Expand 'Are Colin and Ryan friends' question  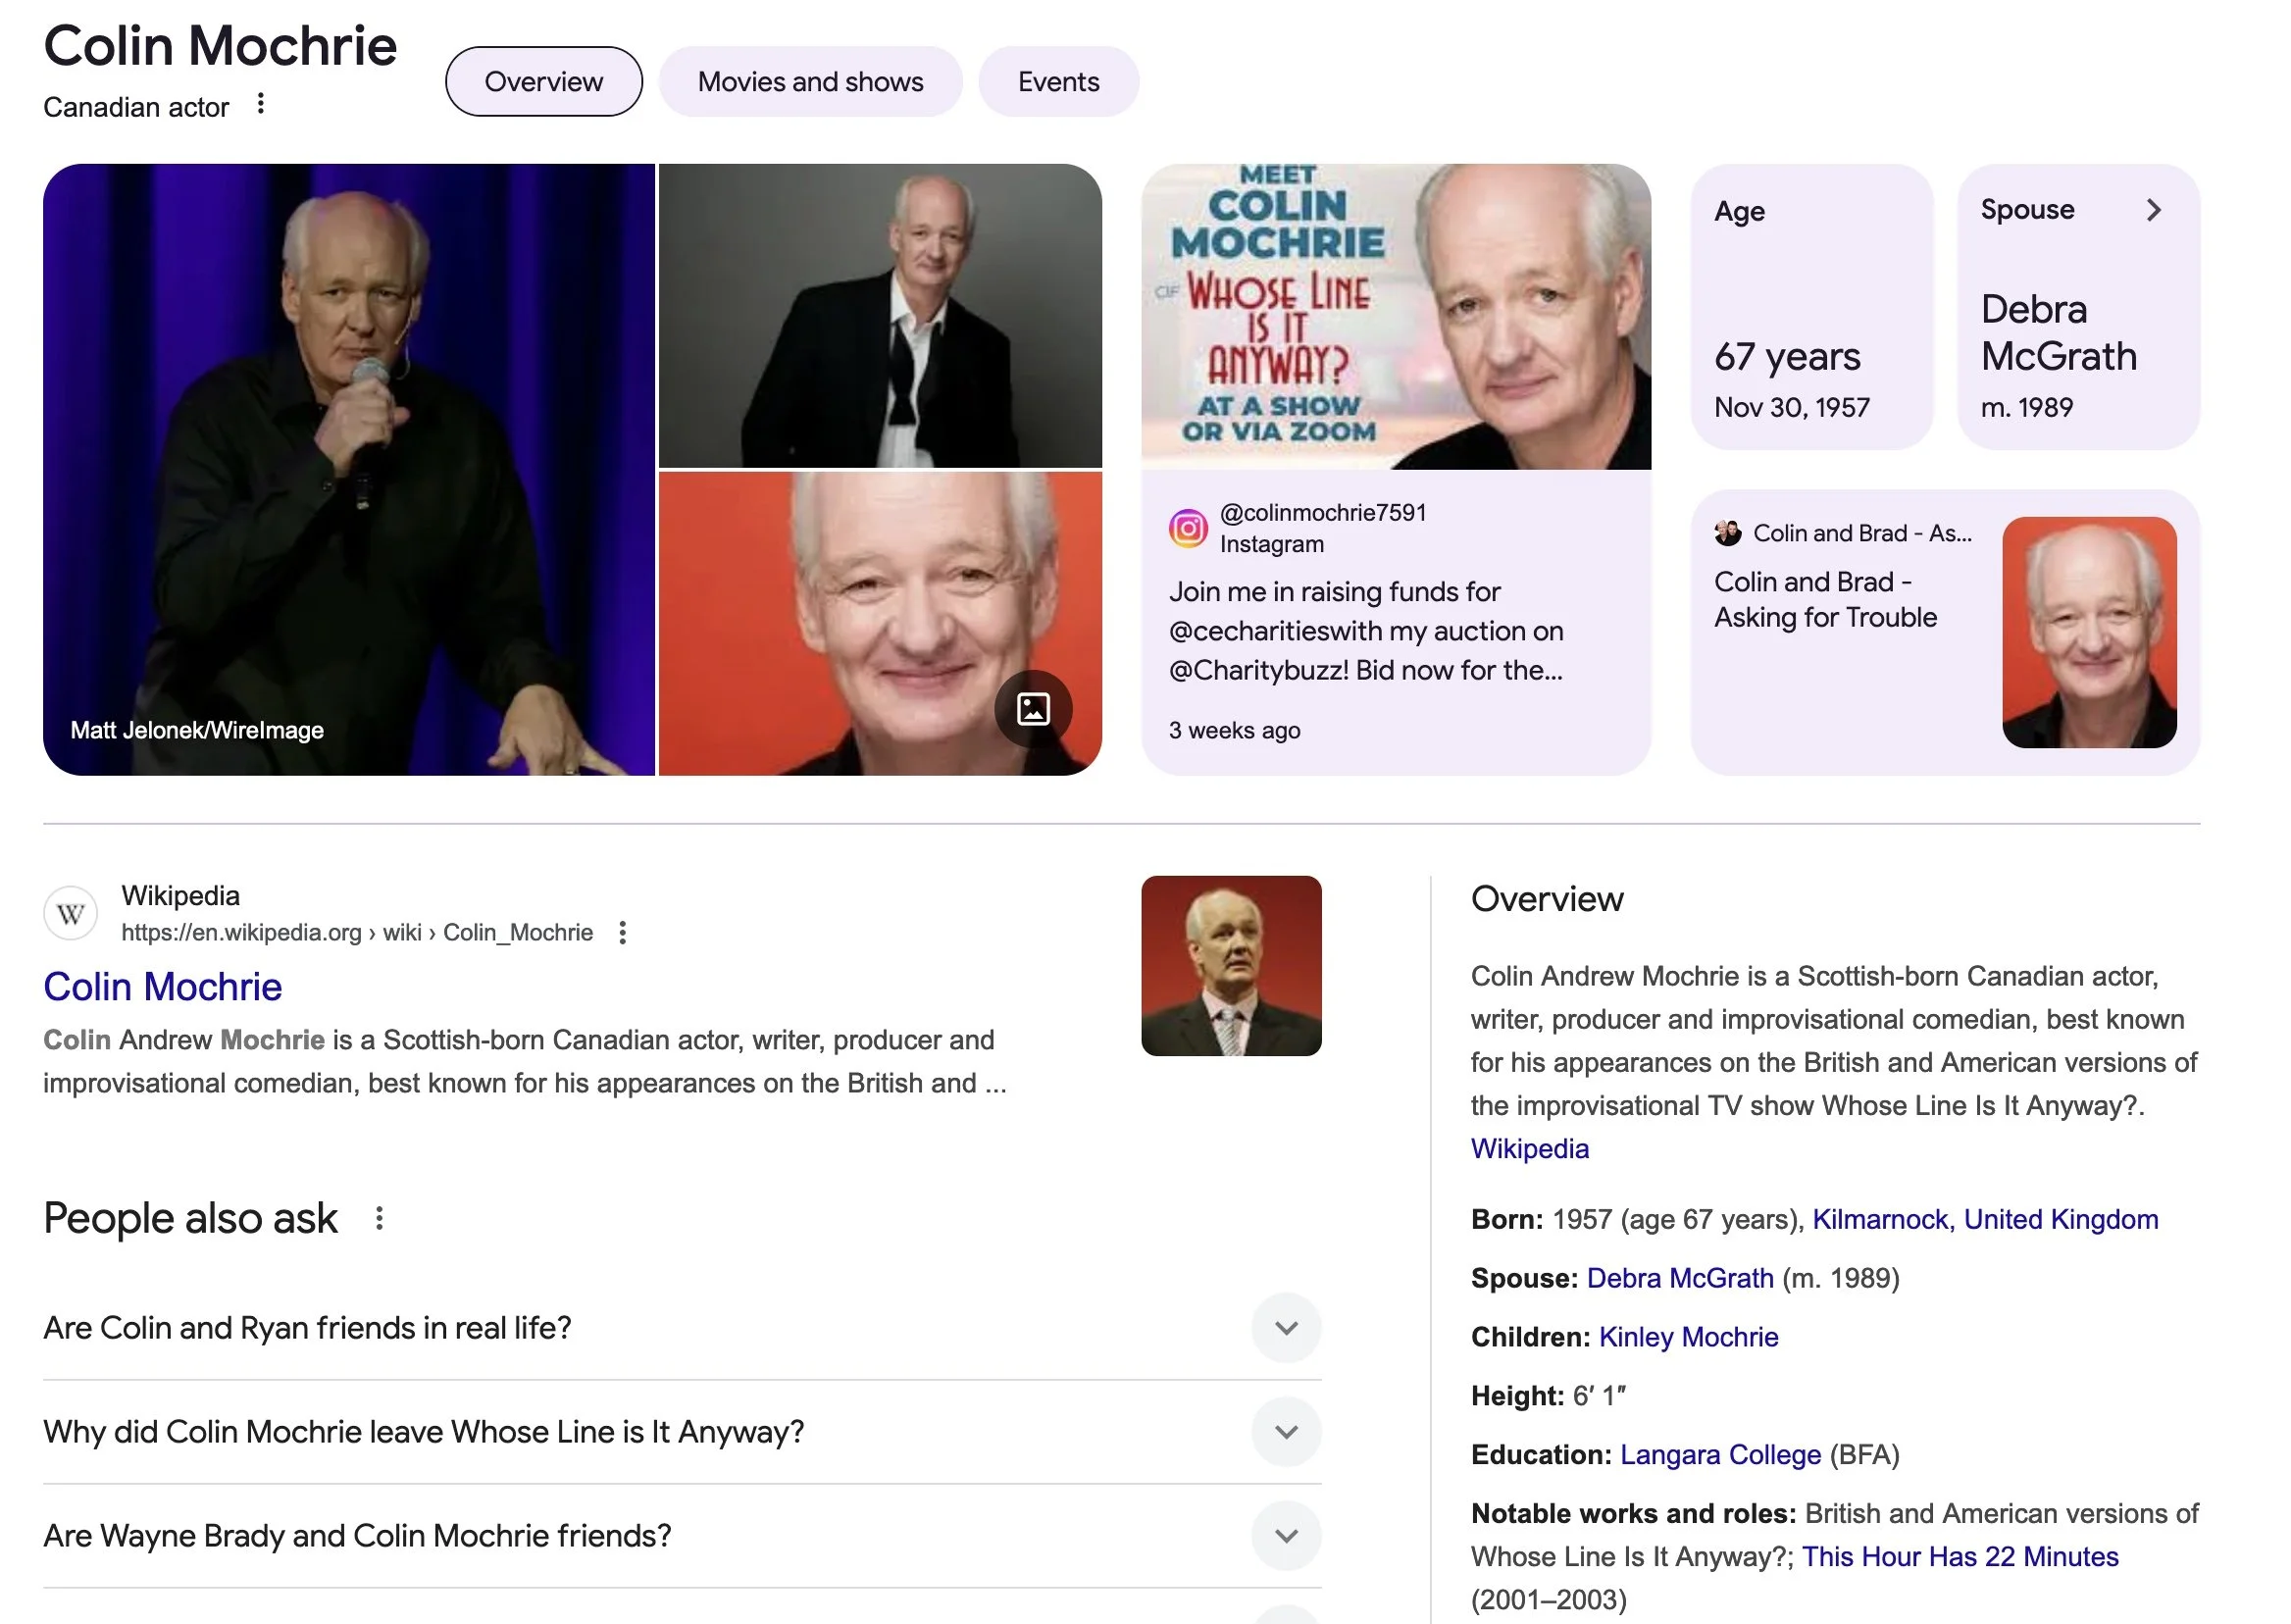pyautogui.click(x=1286, y=1328)
